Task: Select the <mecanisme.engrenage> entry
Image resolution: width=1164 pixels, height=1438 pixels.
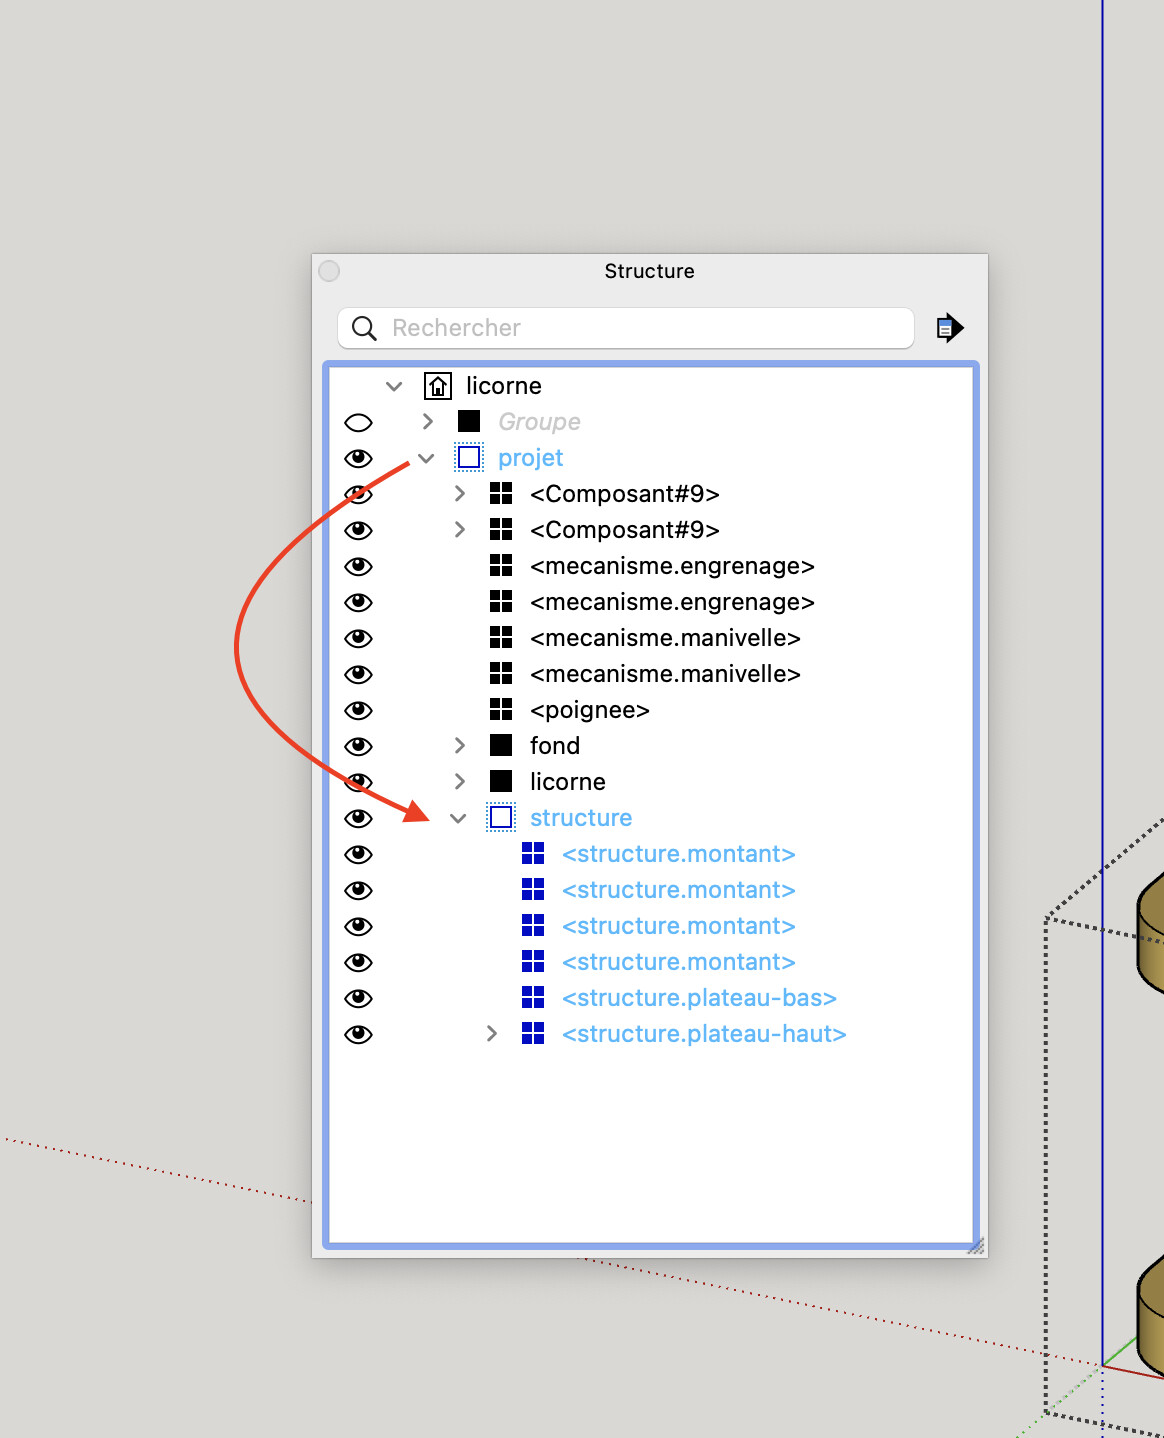Action: pyautogui.click(x=671, y=566)
